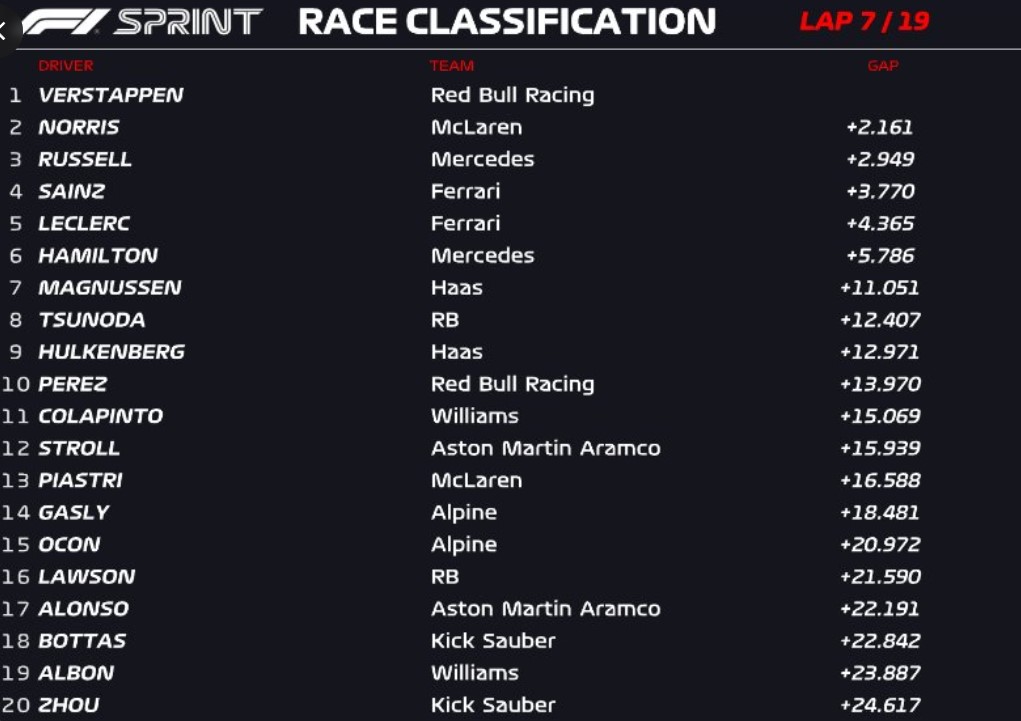This screenshot has height=721, width=1021.
Task: Click Red Bull Racing team for PEREZ
Action: click(x=512, y=384)
